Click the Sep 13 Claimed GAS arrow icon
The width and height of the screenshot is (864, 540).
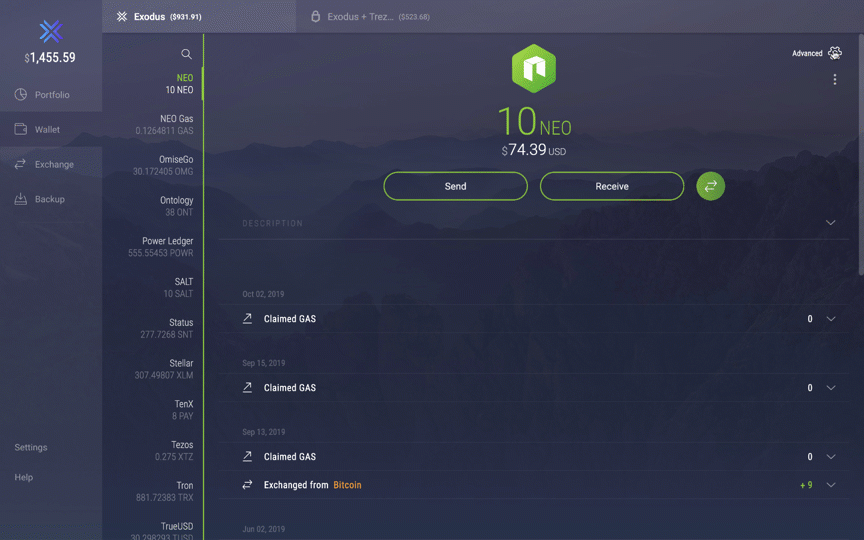247,456
